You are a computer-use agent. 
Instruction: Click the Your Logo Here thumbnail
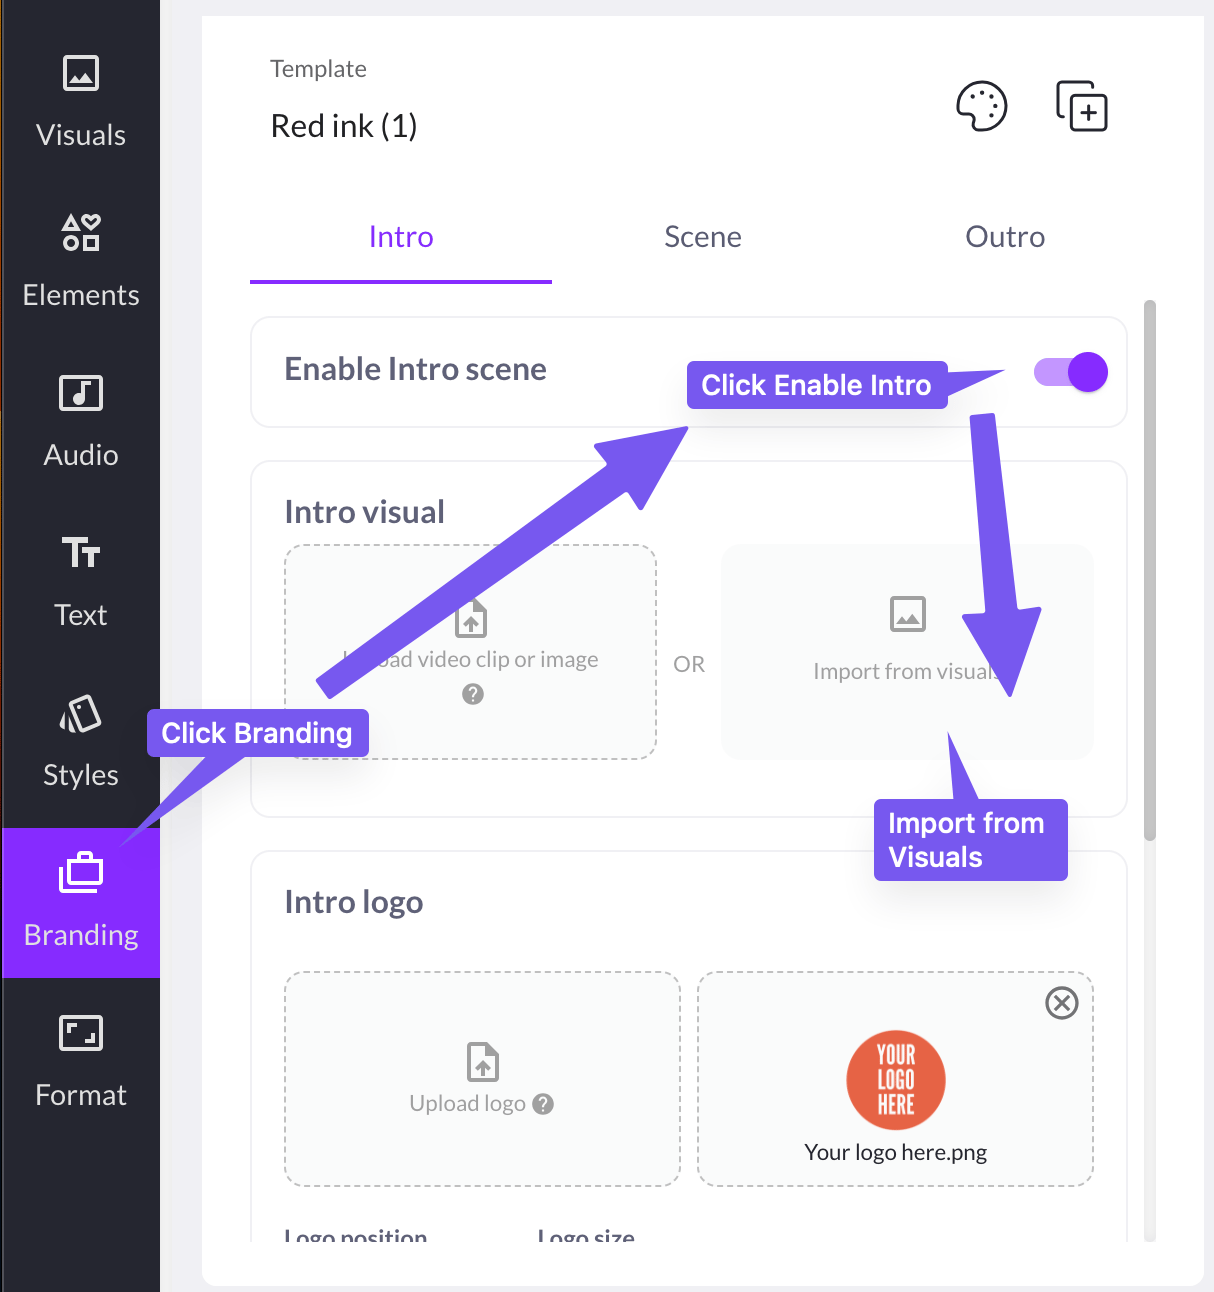(895, 1080)
